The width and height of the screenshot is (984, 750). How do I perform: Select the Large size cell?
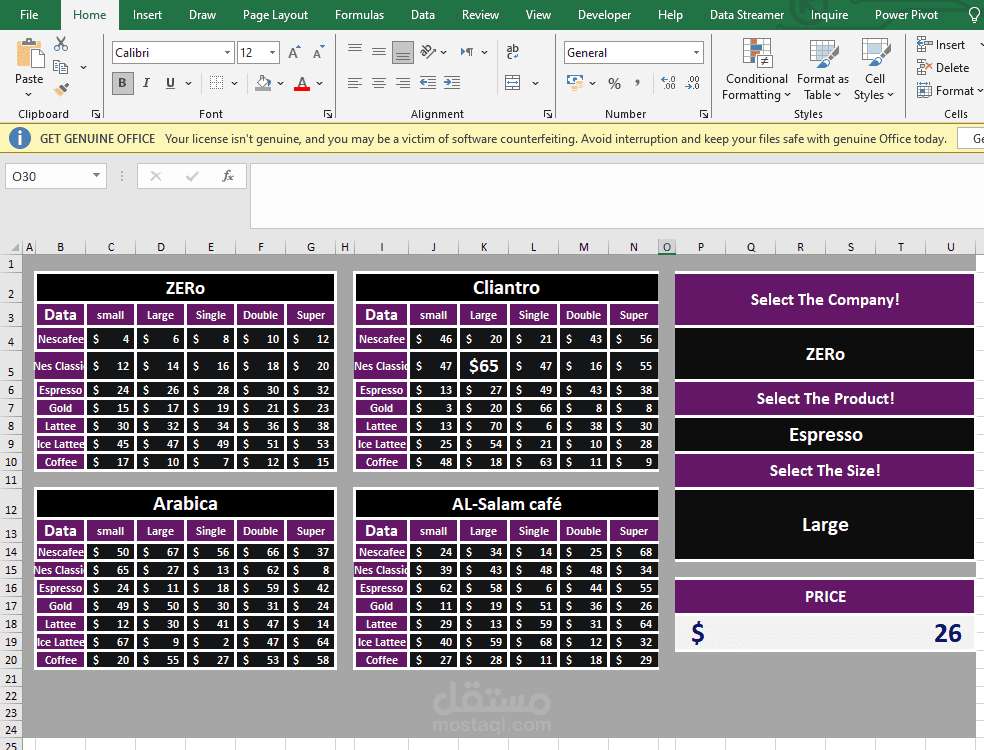click(x=824, y=525)
